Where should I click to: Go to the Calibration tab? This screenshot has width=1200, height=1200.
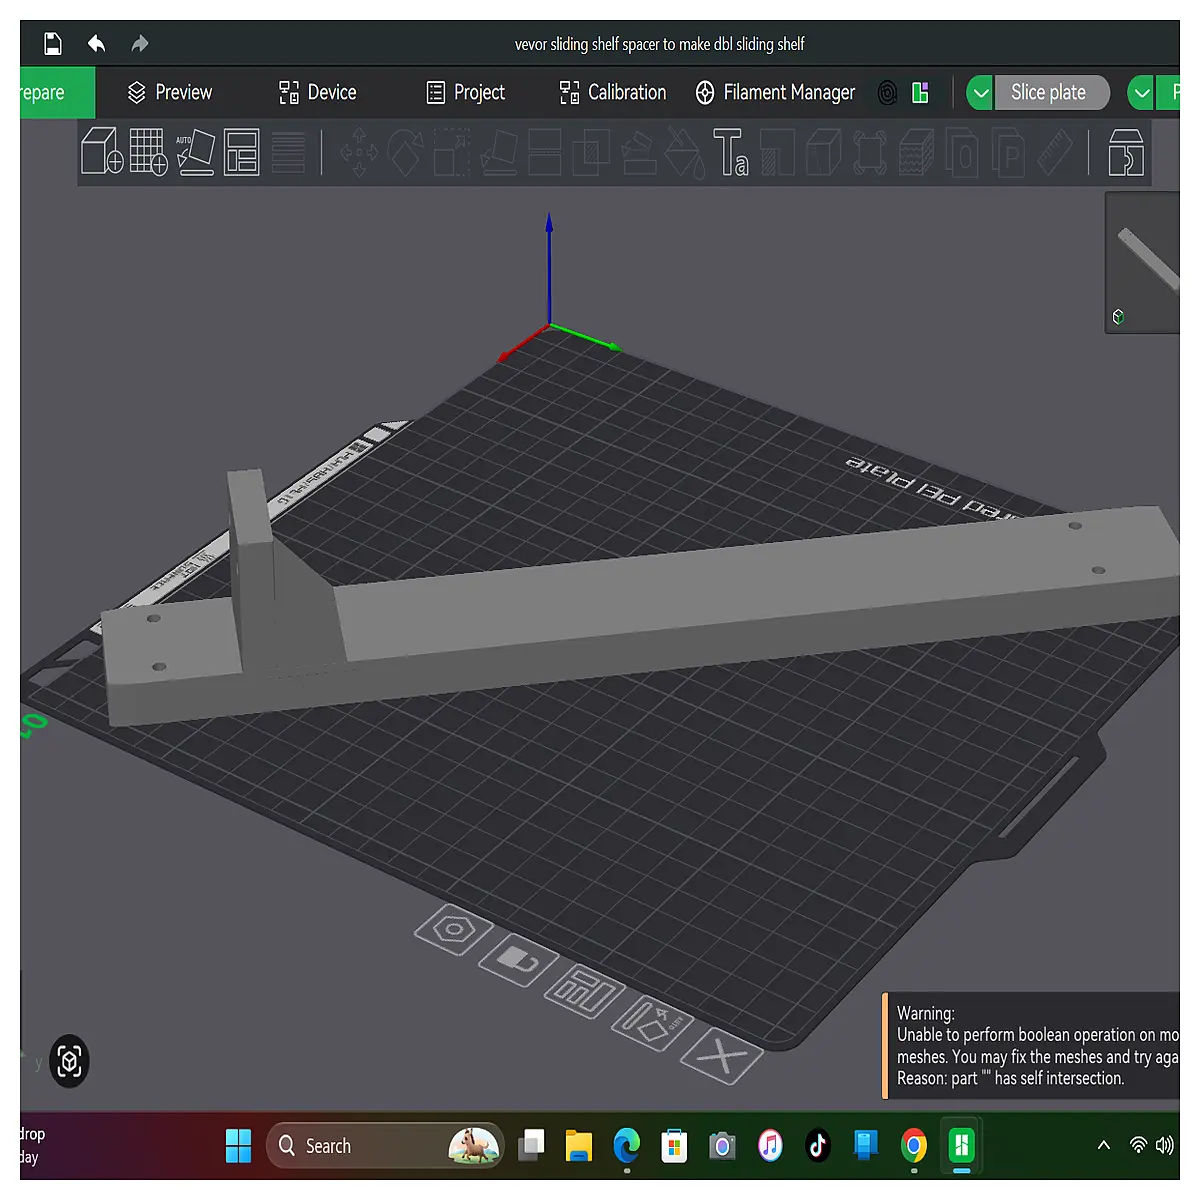click(612, 93)
